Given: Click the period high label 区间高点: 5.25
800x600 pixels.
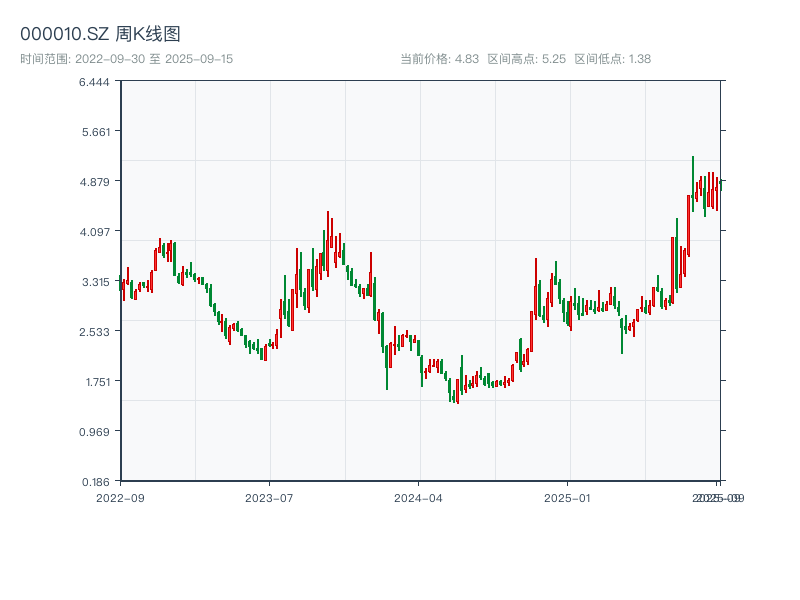Looking at the screenshot, I should point(527,59).
